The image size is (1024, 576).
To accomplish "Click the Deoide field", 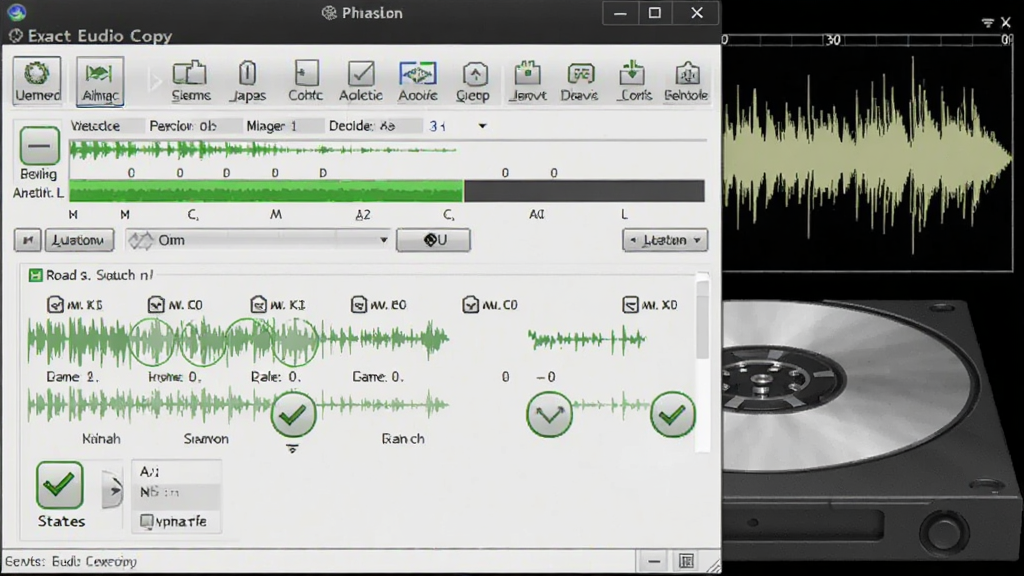I will 374,126.
